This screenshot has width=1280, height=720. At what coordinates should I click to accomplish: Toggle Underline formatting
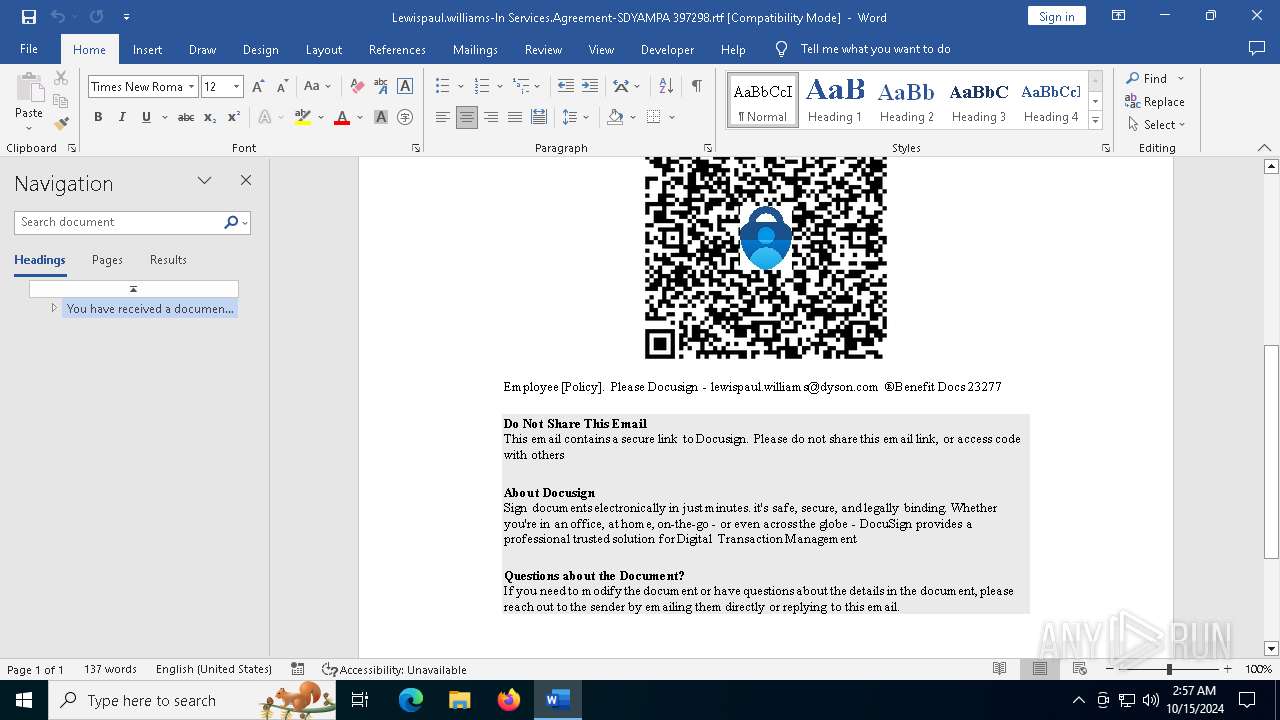pos(146,117)
